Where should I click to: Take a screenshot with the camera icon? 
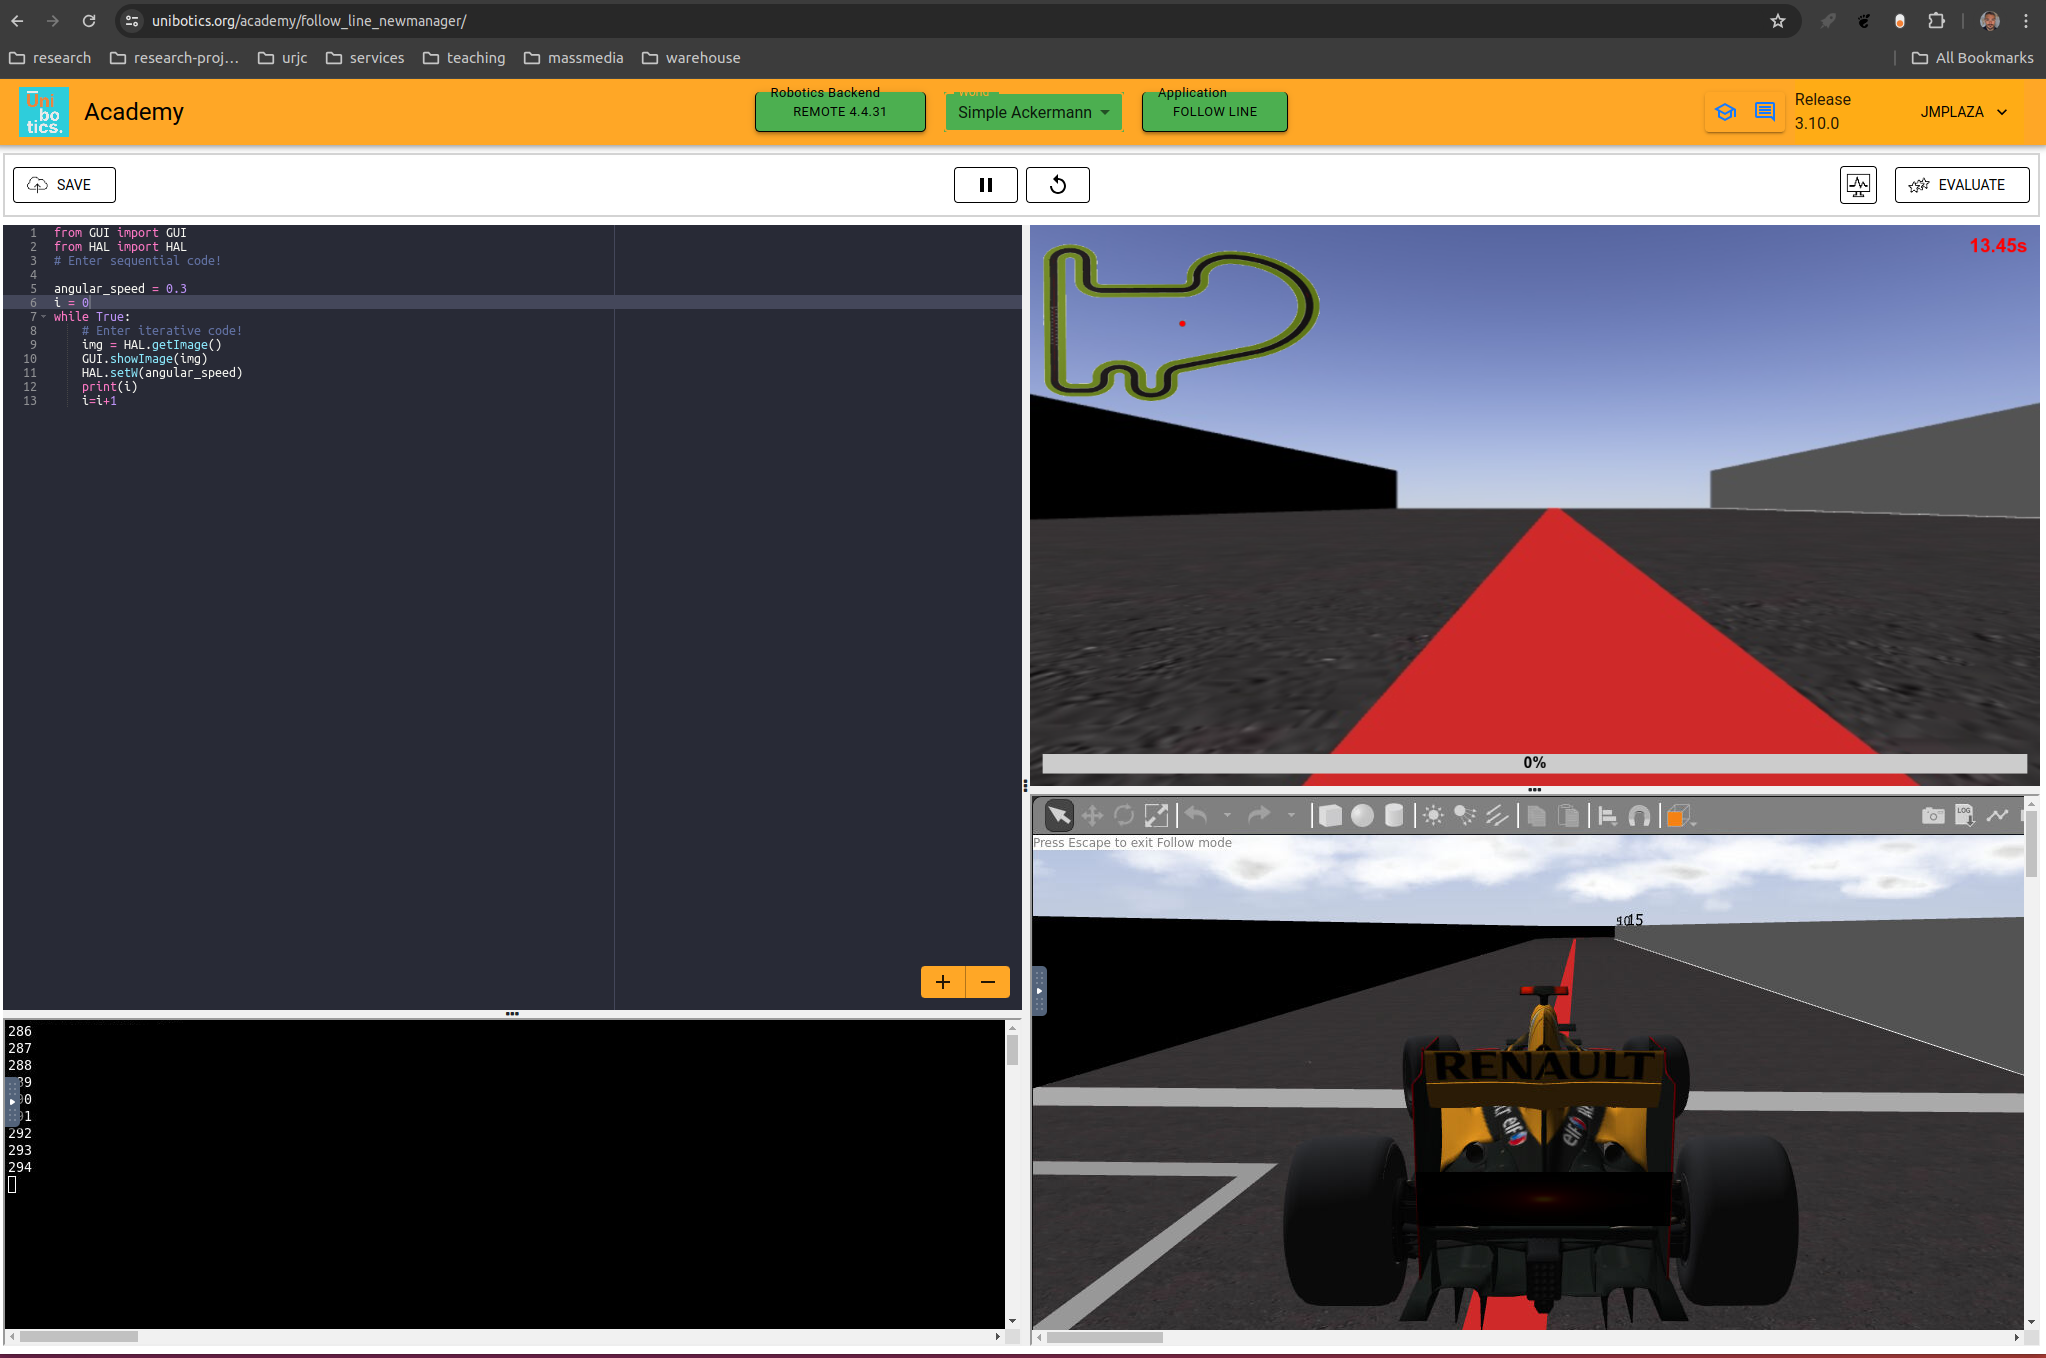[1933, 816]
